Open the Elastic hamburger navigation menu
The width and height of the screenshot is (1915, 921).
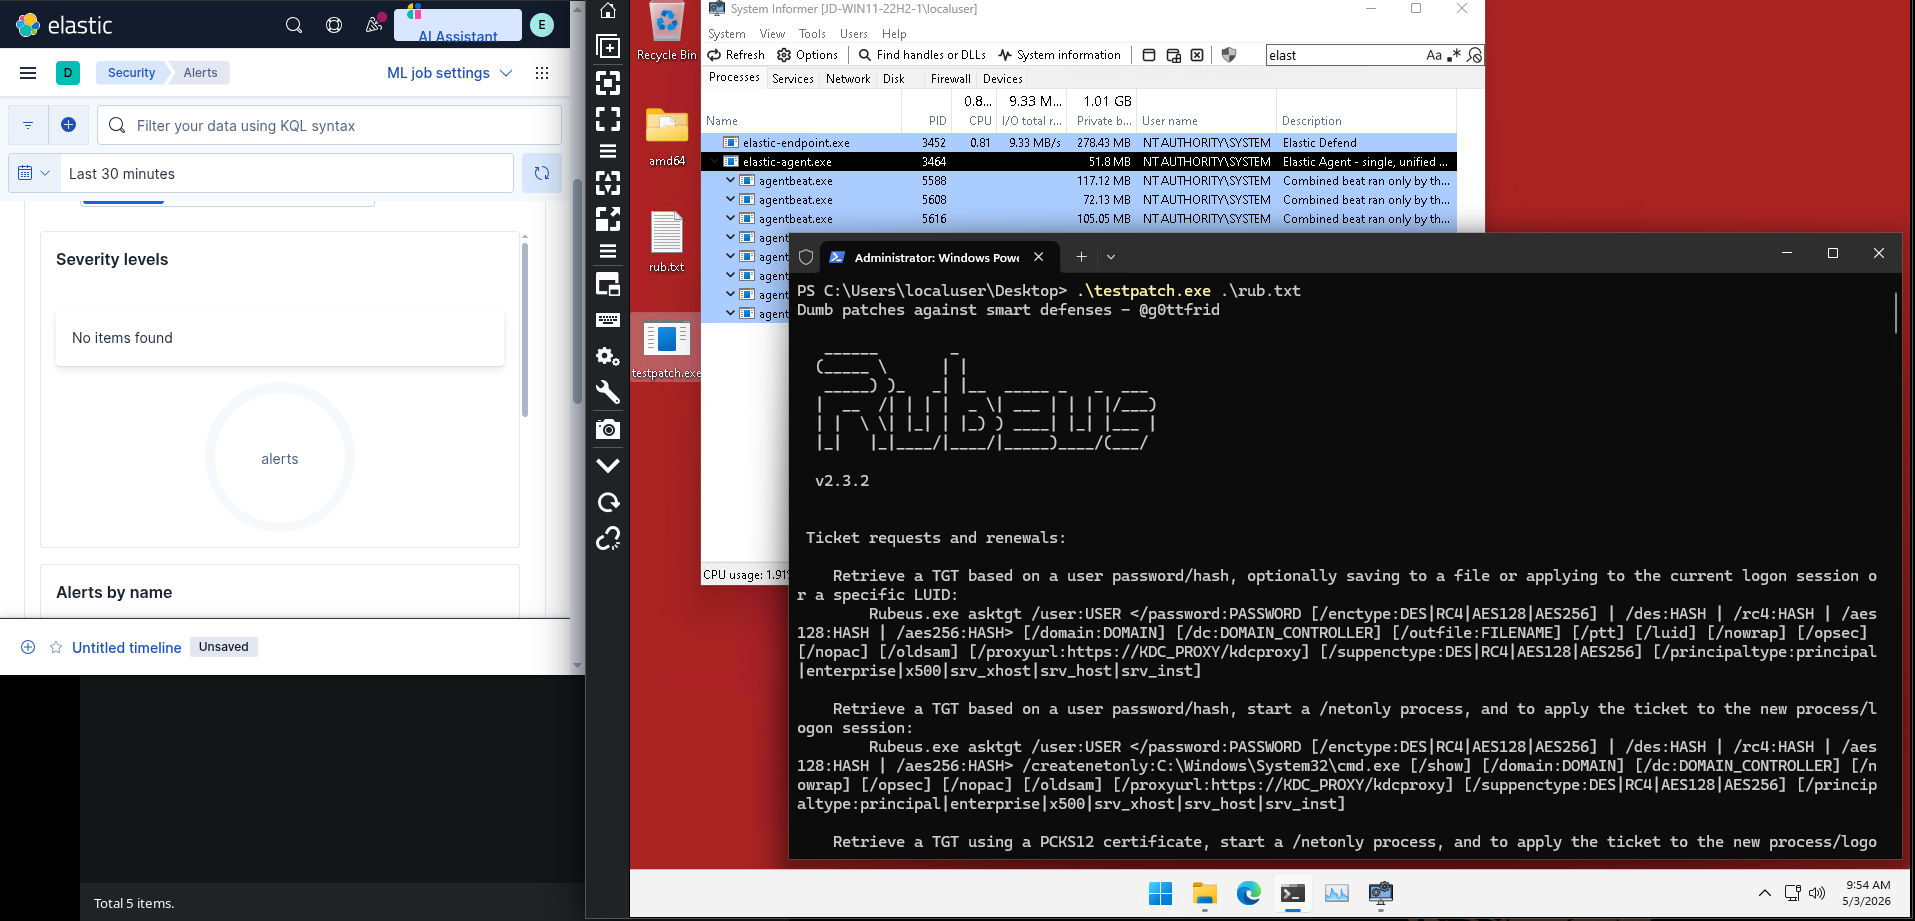(x=28, y=73)
